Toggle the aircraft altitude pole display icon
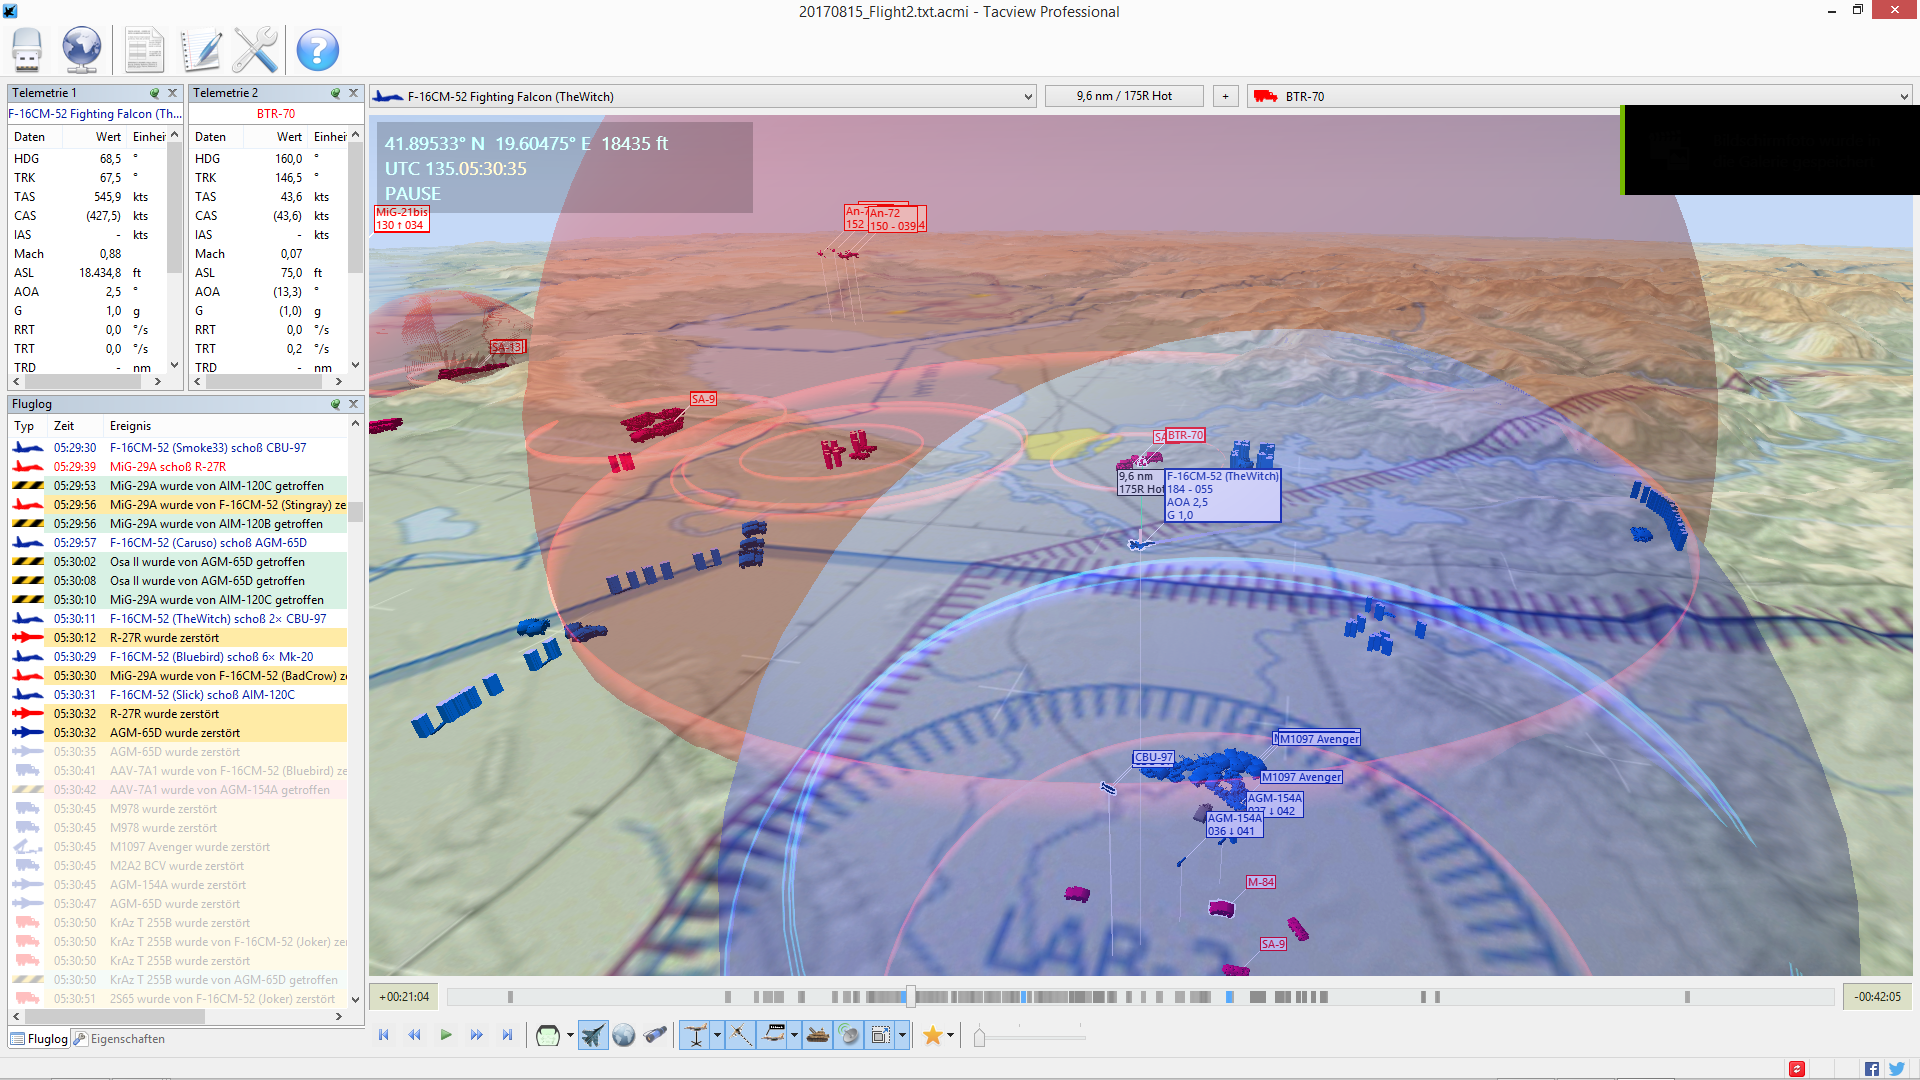The width and height of the screenshot is (1920, 1080). 696,1036
